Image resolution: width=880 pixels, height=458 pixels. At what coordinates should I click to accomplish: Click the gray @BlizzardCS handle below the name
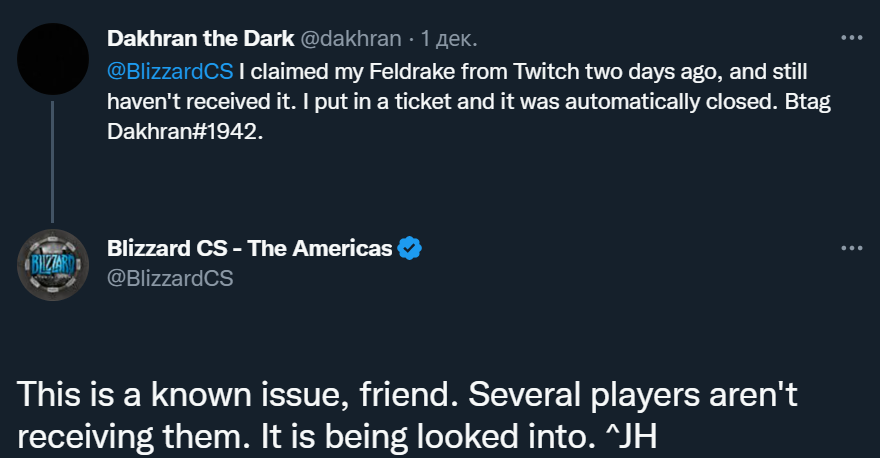click(170, 278)
